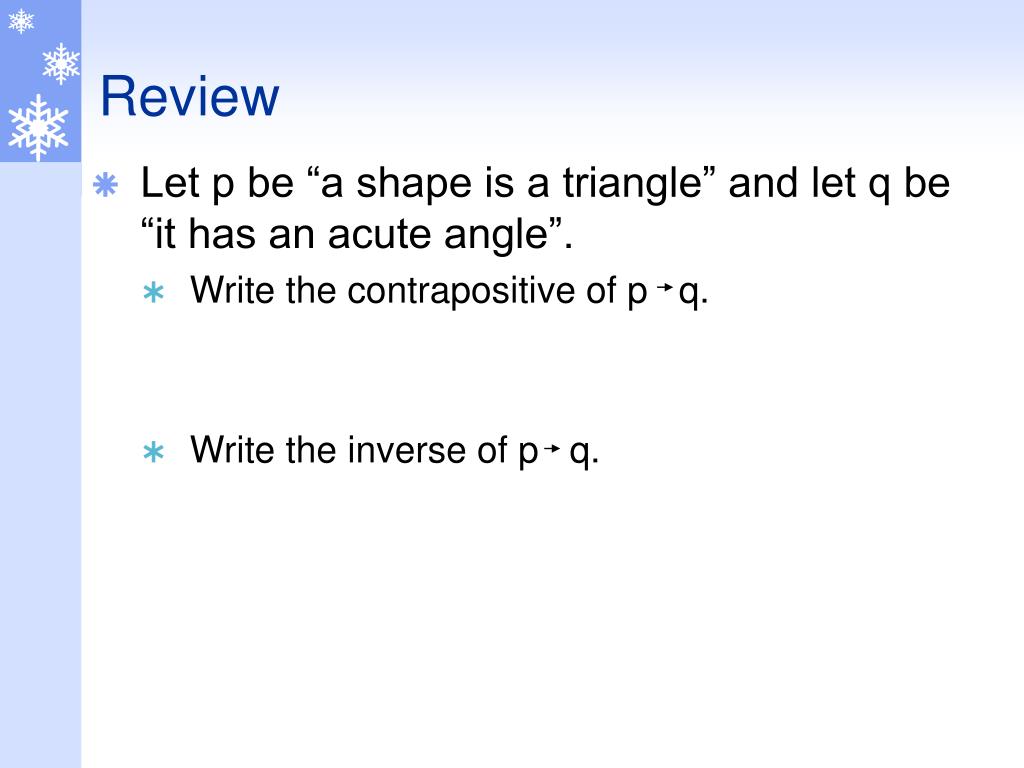The image size is (1024, 768).
Task: Click the word Let at paragraph start
Action: pos(170,182)
